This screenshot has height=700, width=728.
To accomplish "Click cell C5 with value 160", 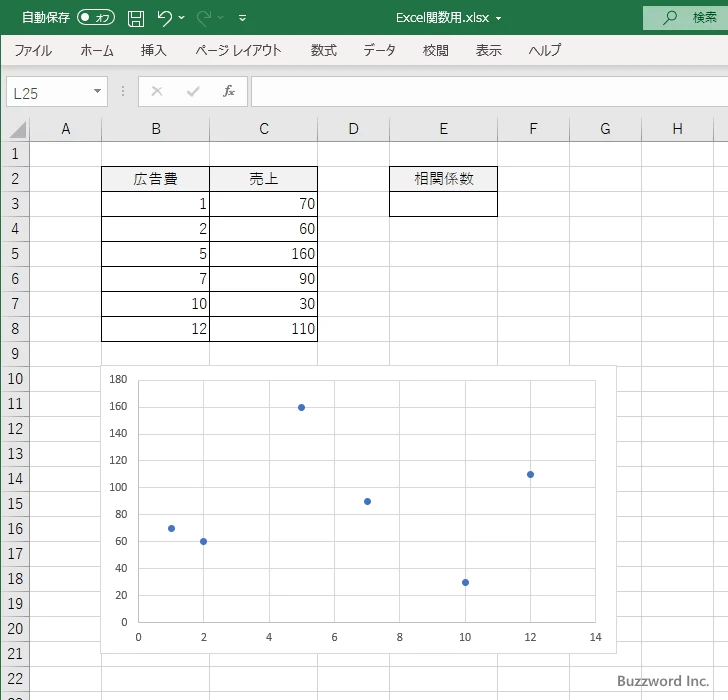I will coord(264,254).
